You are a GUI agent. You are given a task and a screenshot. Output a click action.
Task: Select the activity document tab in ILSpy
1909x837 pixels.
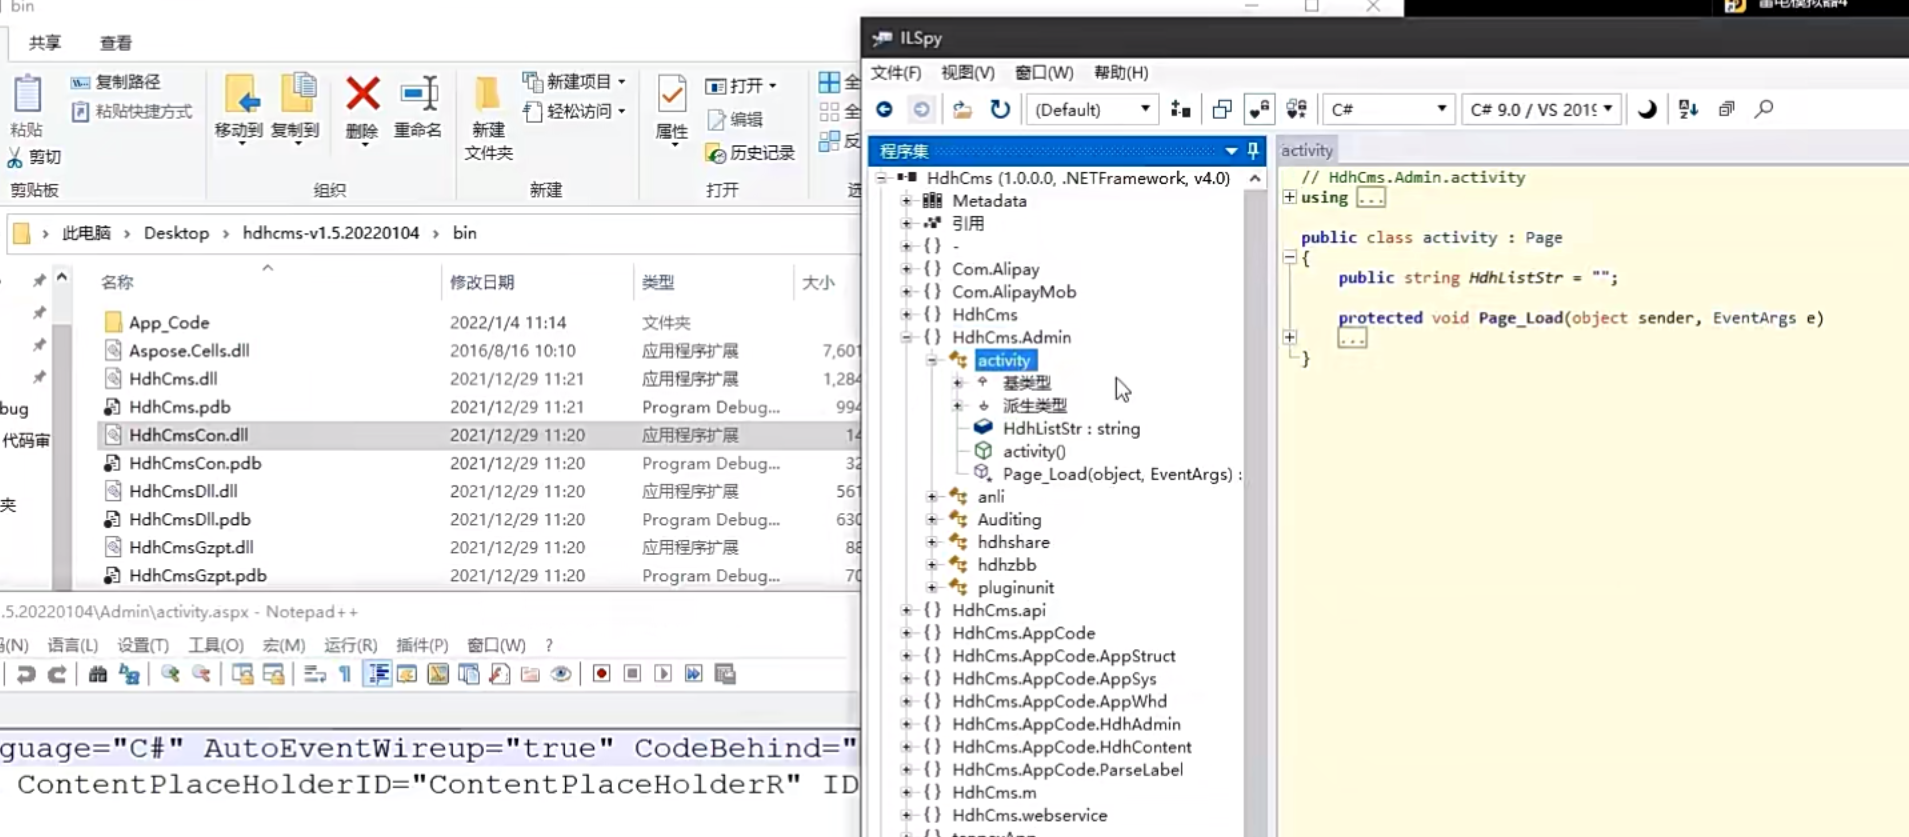click(1307, 150)
